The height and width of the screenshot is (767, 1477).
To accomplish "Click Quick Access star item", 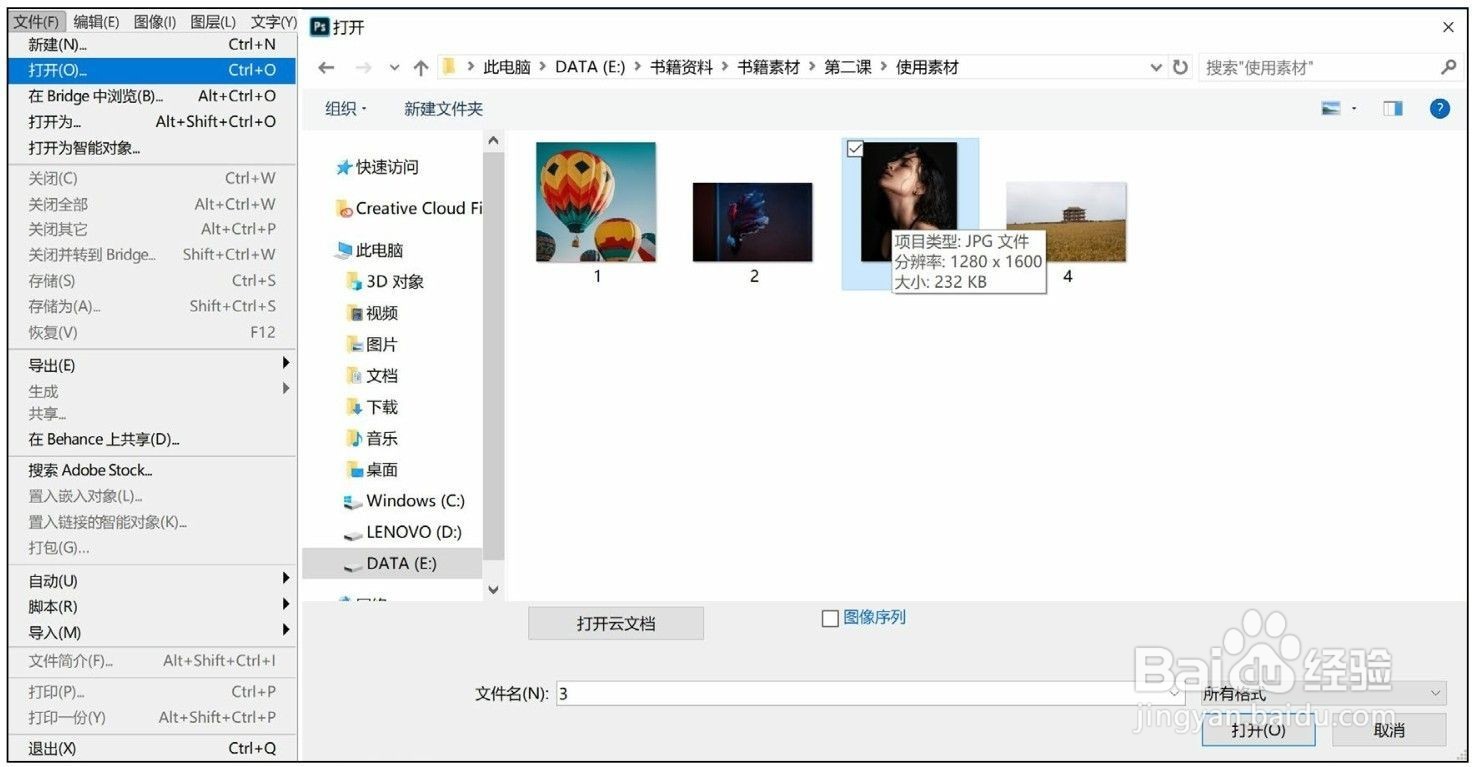I will coord(377,167).
